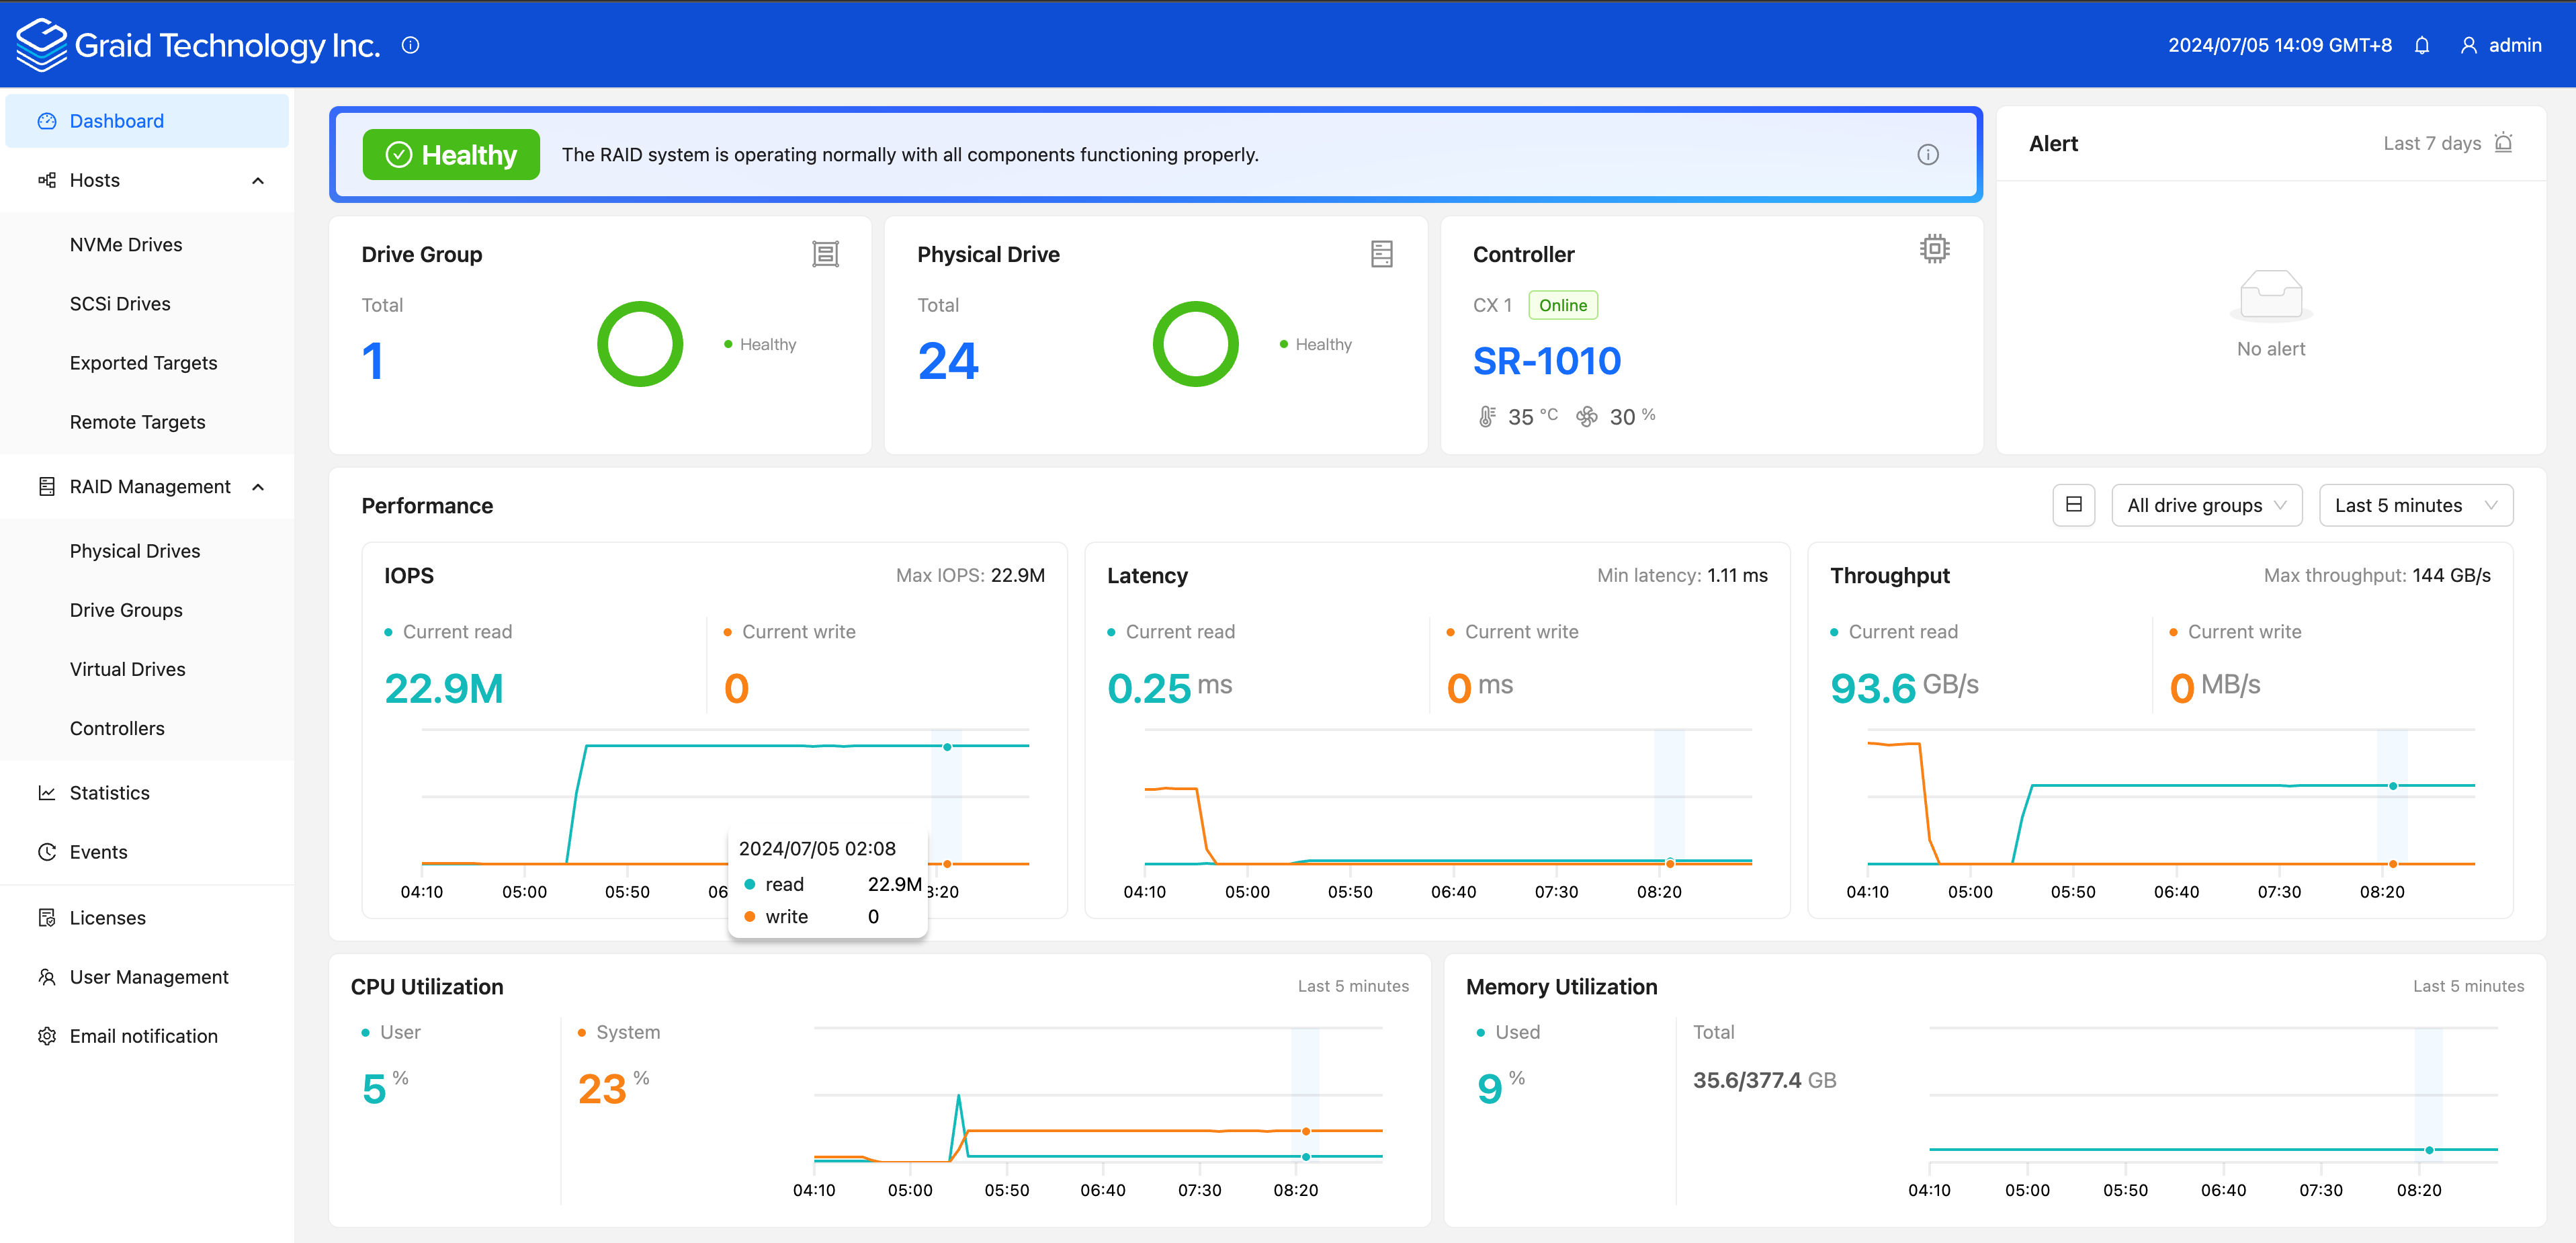Open Drive Groups page
The width and height of the screenshot is (2576, 1243).
(x=126, y=610)
